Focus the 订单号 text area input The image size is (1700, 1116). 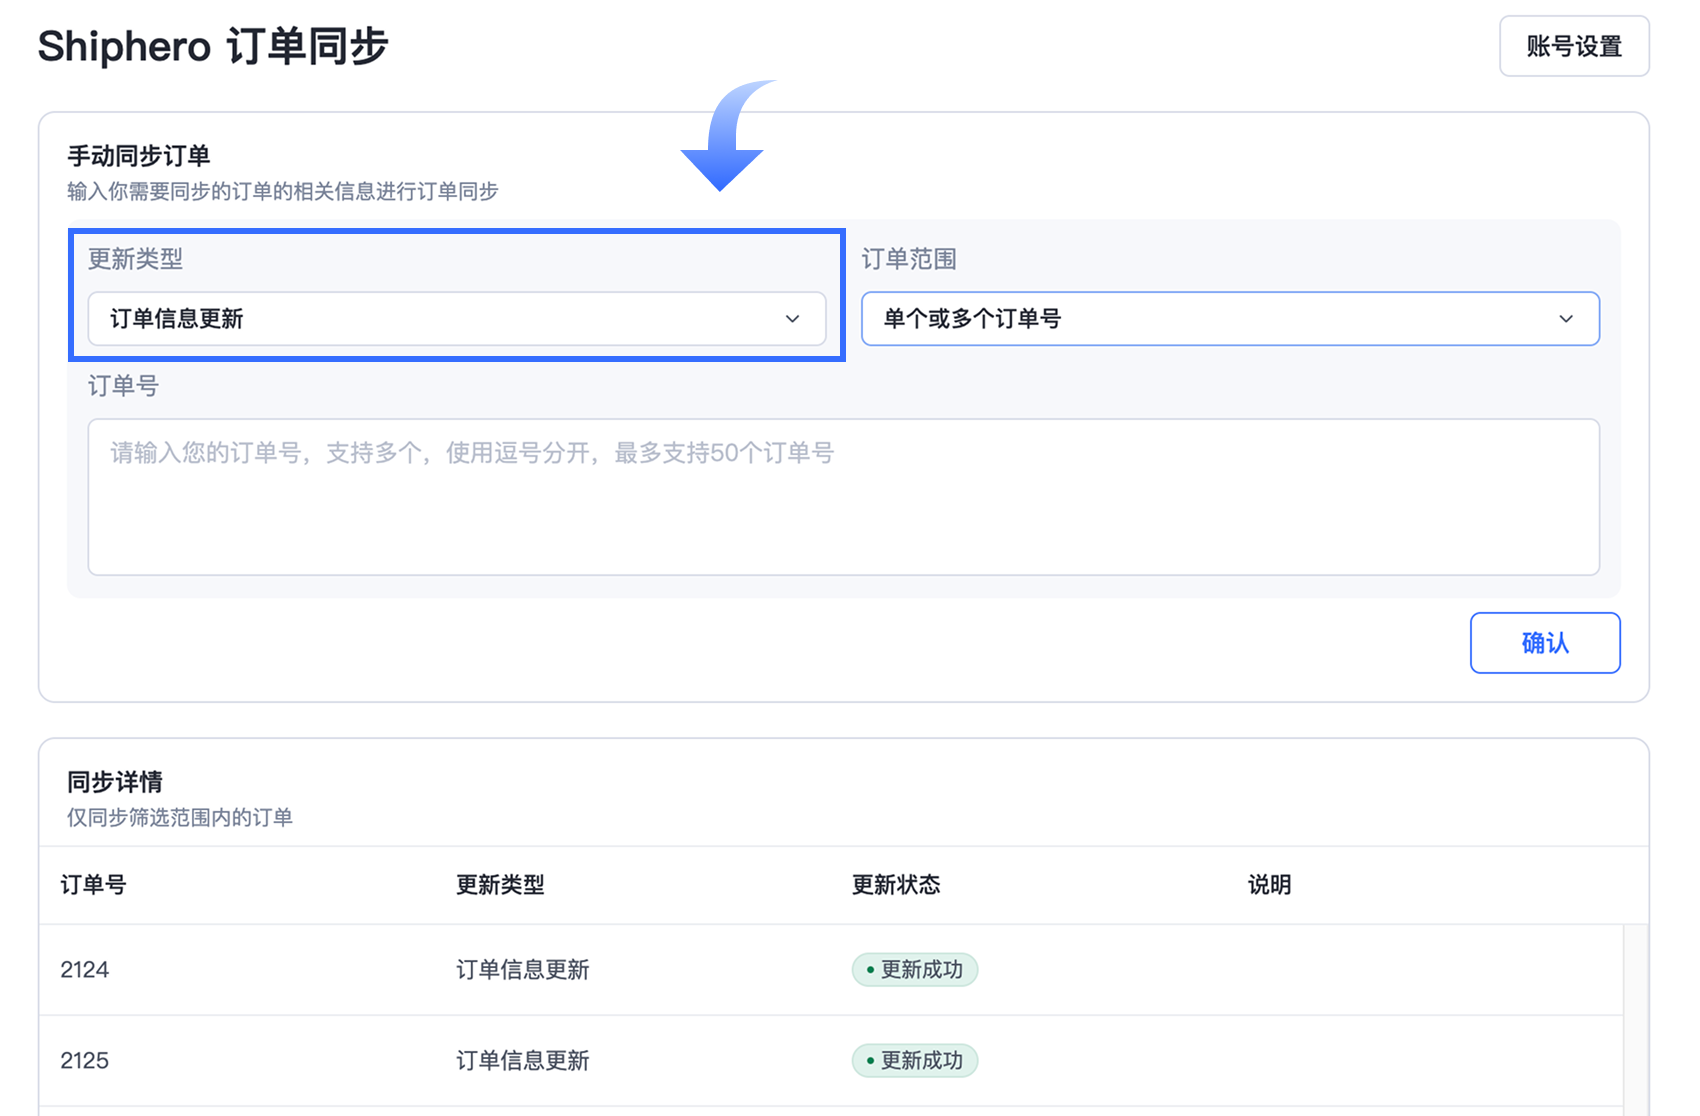point(844,497)
